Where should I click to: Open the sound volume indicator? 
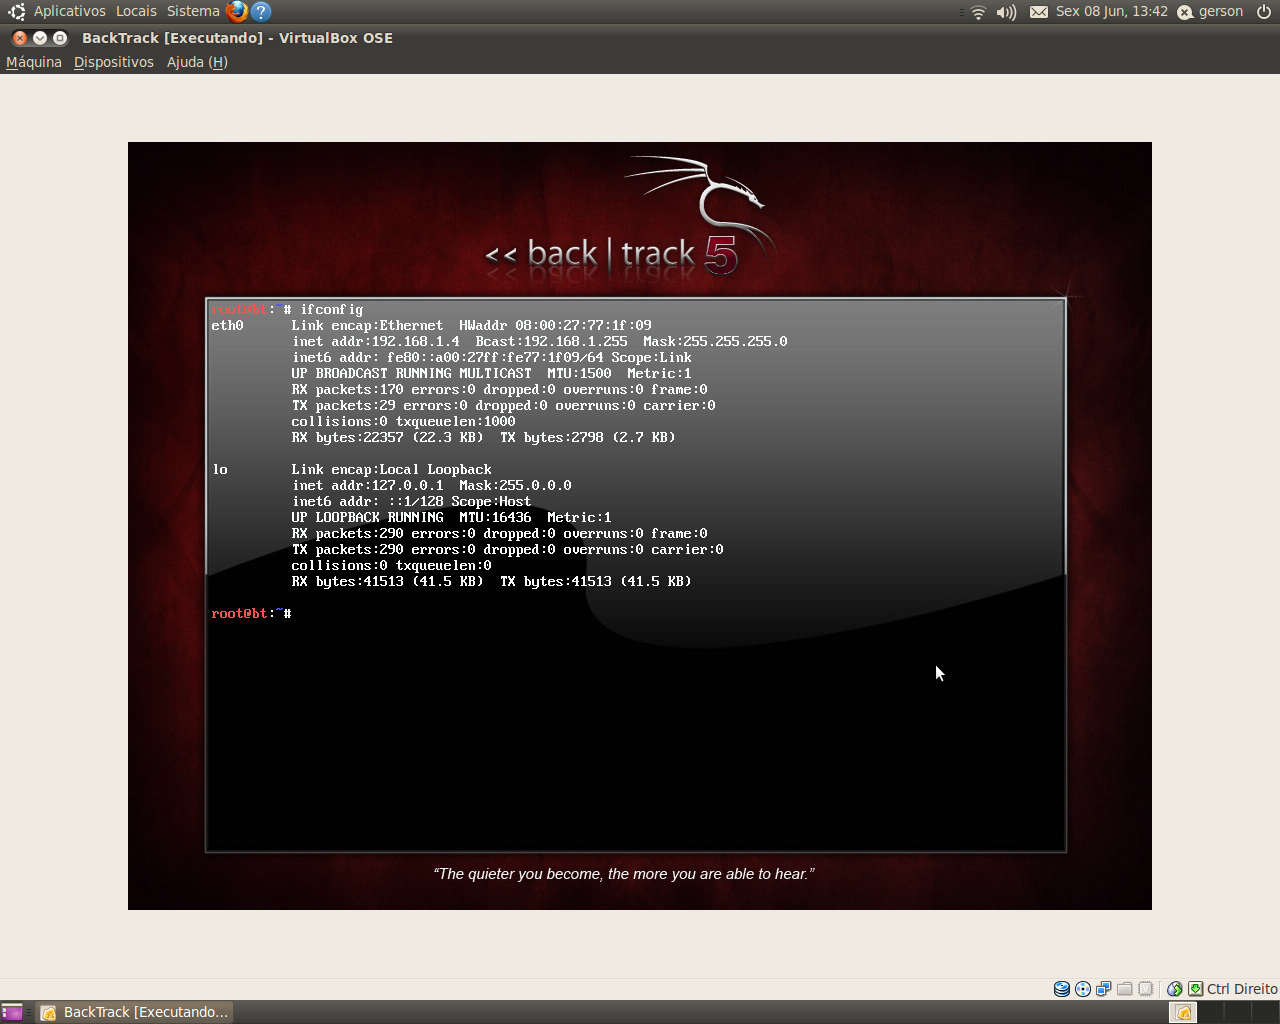coord(1006,12)
